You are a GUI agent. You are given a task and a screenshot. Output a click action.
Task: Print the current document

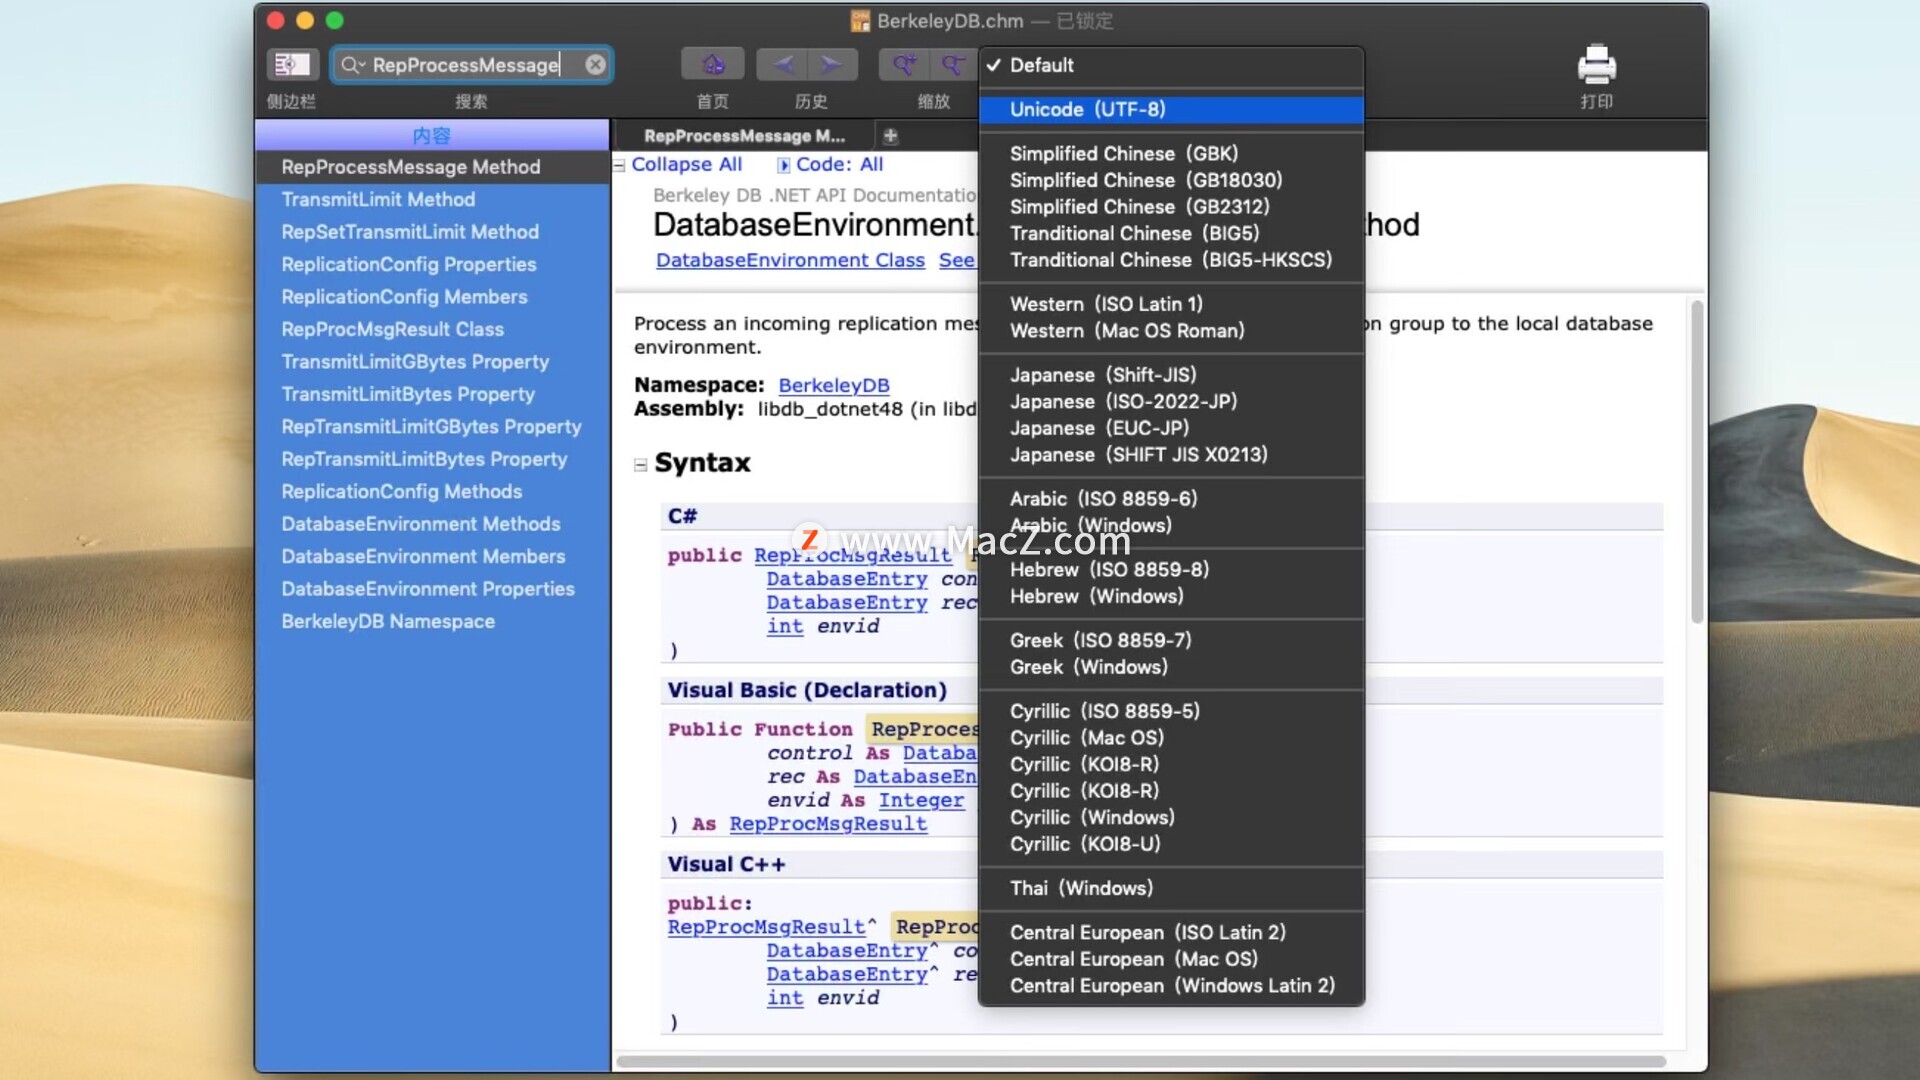pyautogui.click(x=1596, y=65)
